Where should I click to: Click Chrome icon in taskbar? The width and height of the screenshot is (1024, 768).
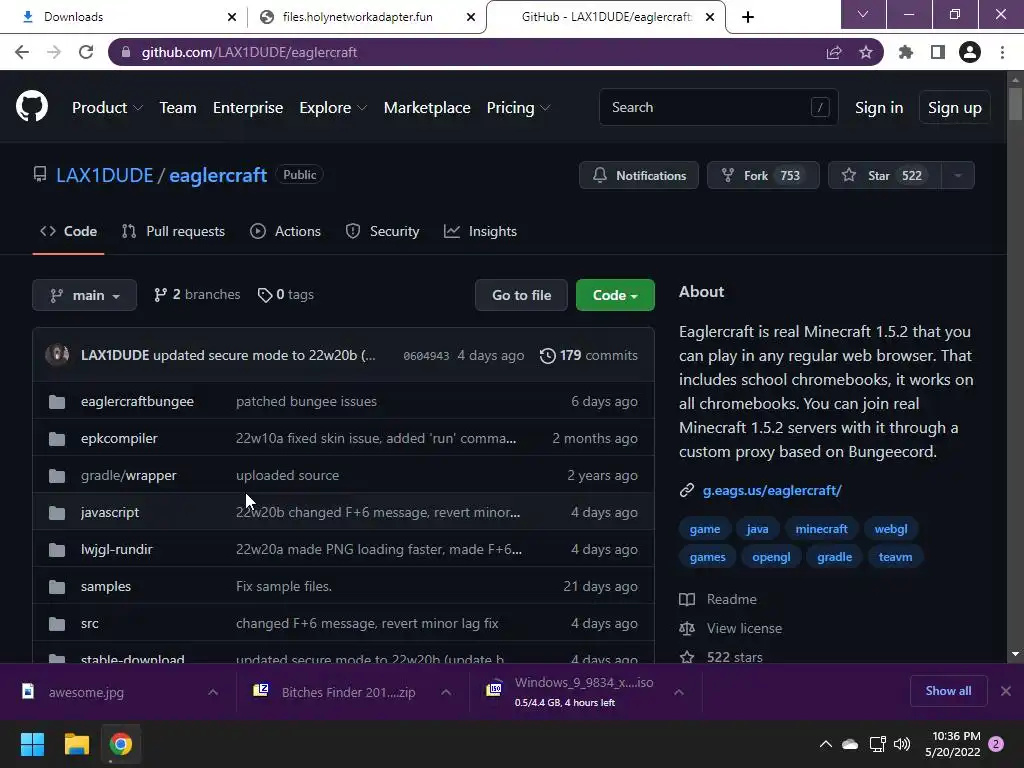tap(120, 744)
